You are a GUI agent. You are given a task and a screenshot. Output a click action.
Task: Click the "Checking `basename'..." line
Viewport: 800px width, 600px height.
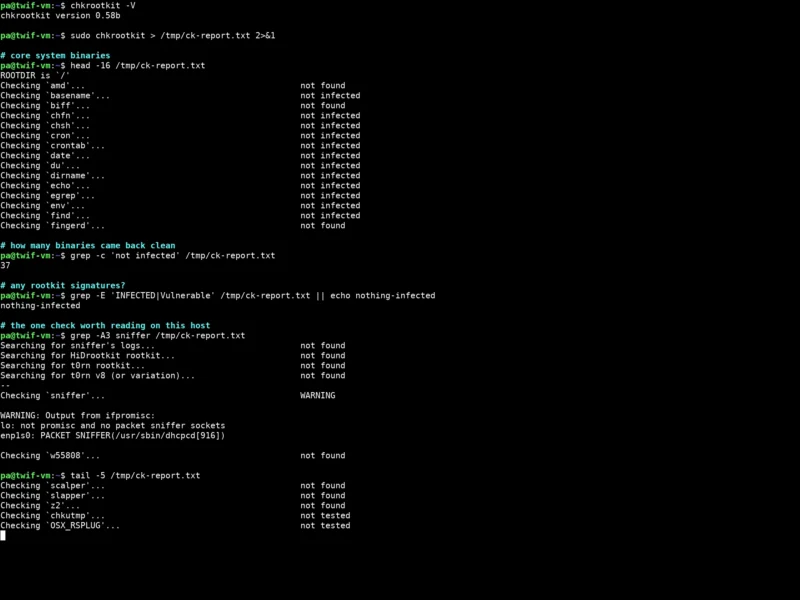(x=55, y=96)
